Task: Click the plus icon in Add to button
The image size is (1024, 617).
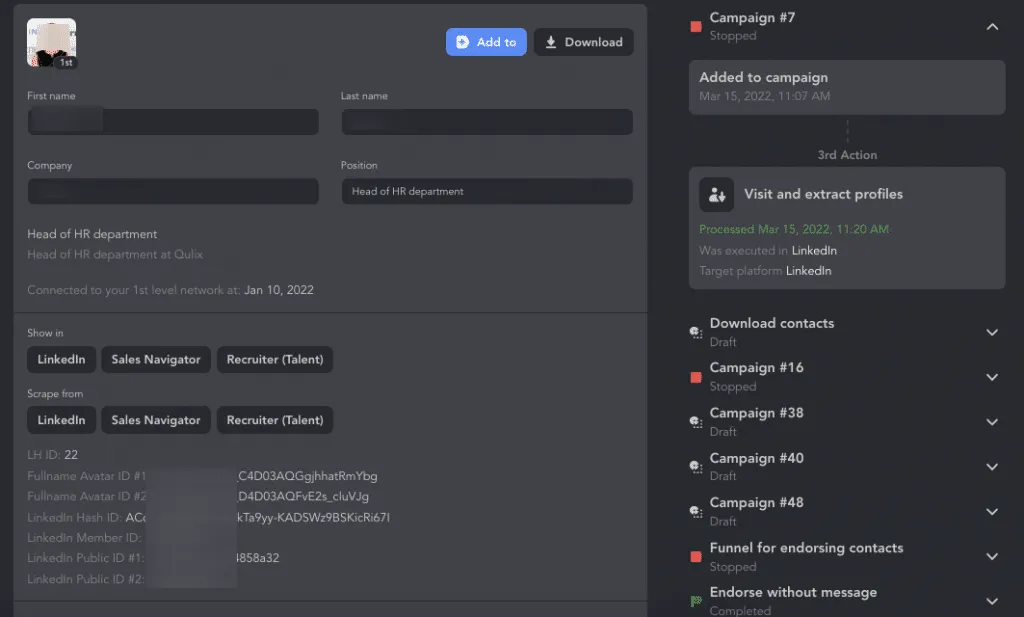Action: (462, 42)
